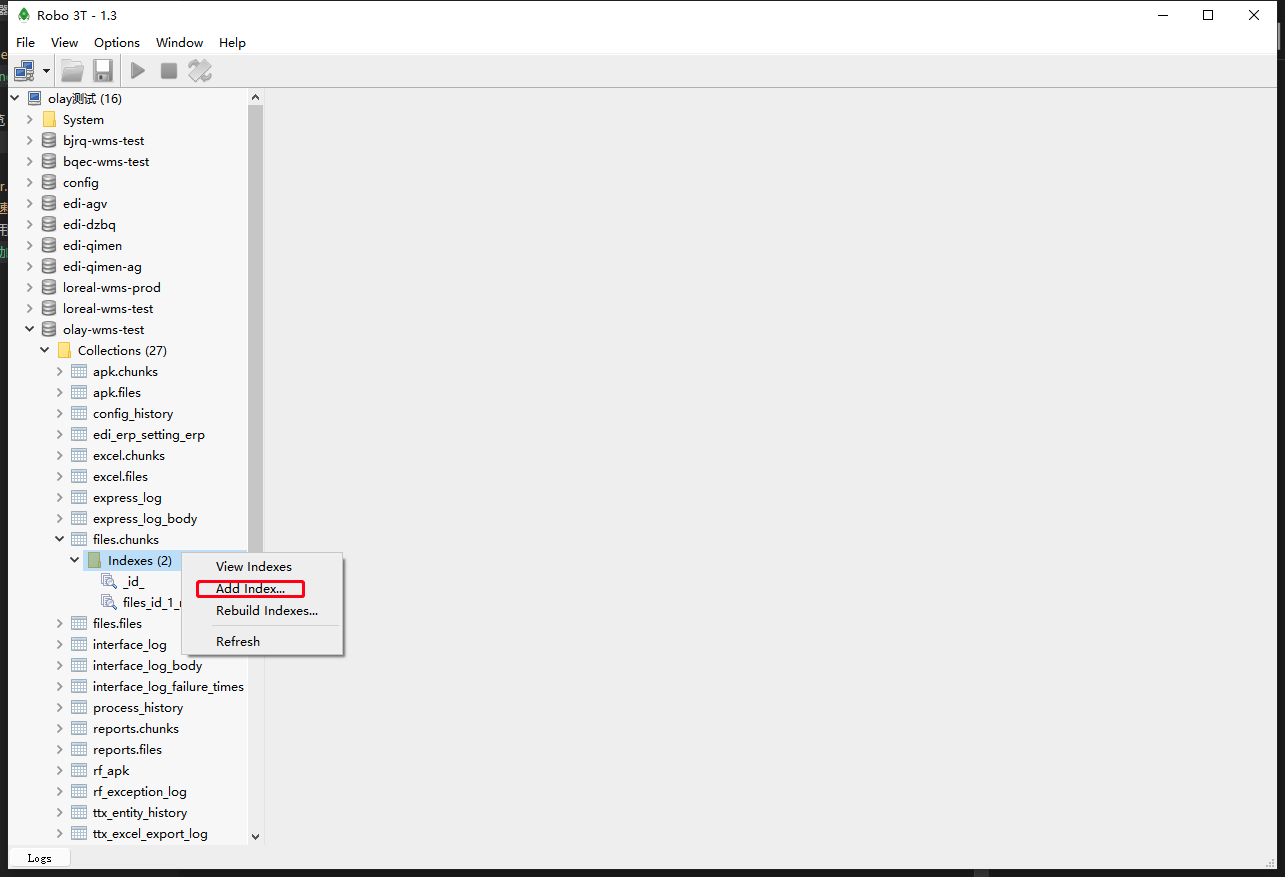Expand the System folder node

[30, 120]
